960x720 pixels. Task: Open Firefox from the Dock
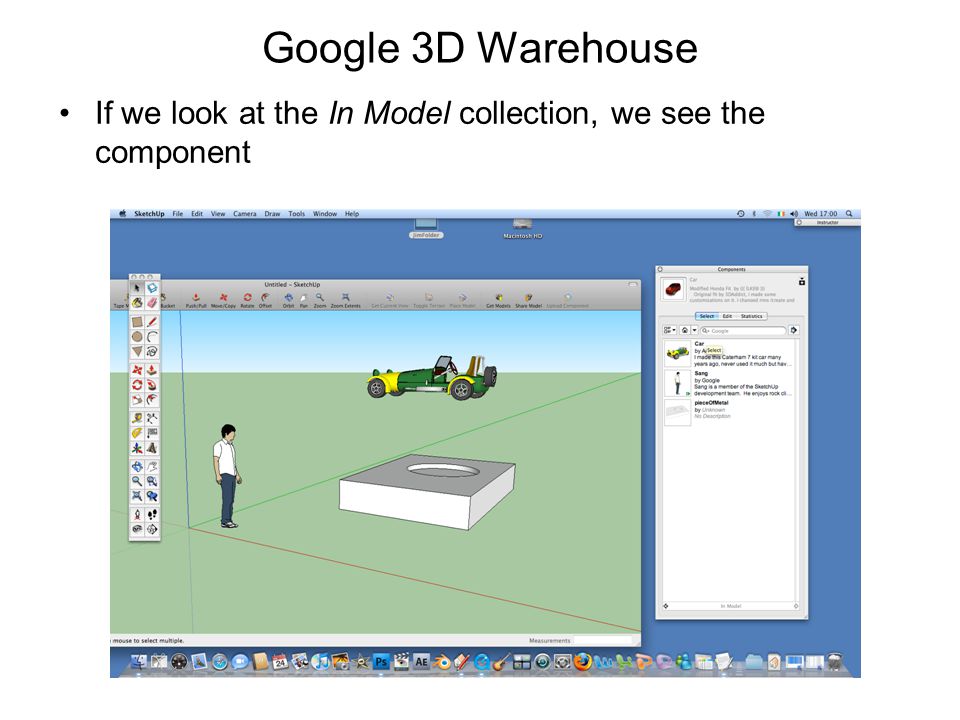[582, 662]
